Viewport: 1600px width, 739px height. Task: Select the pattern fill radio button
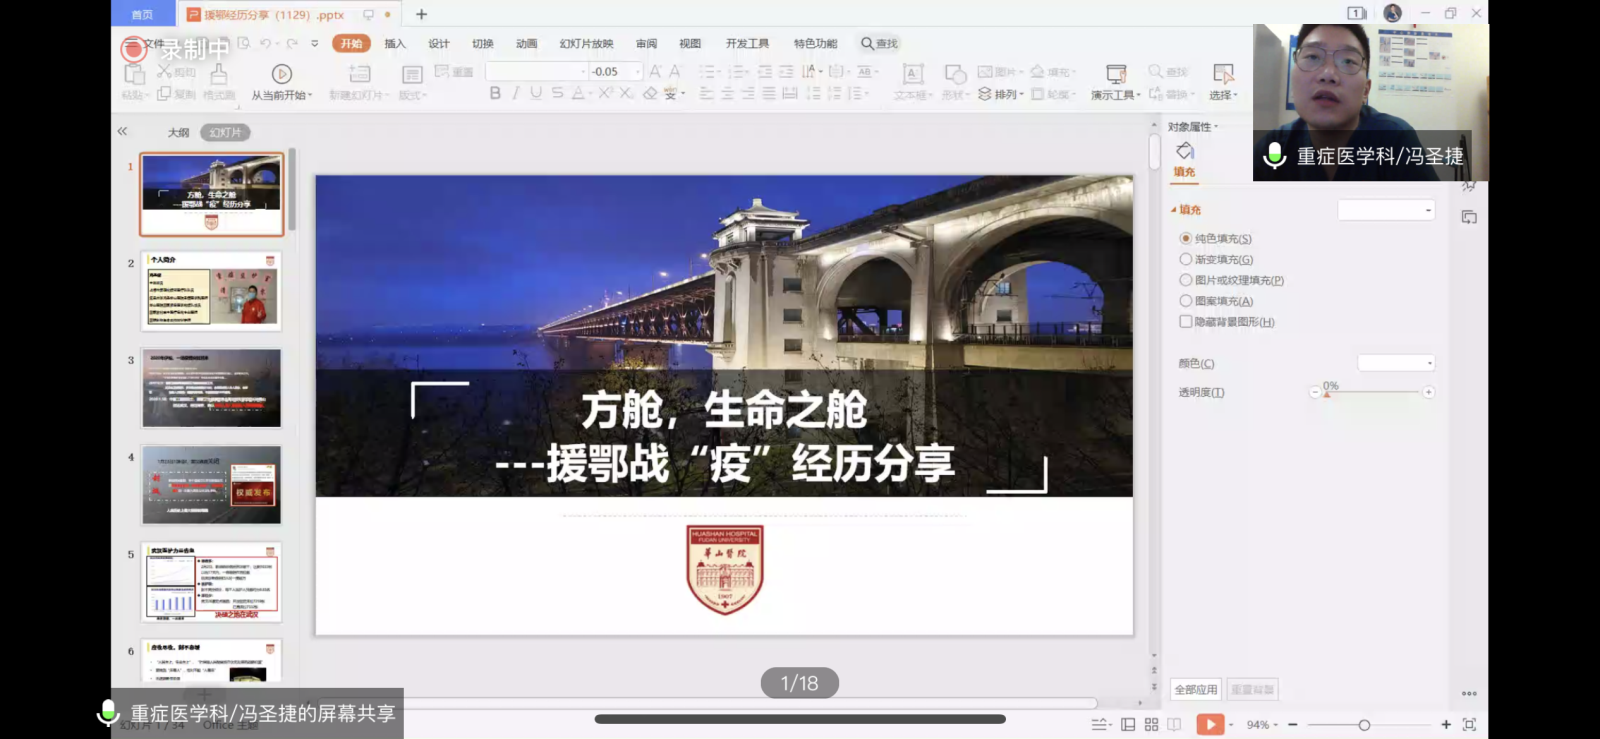[1185, 301]
